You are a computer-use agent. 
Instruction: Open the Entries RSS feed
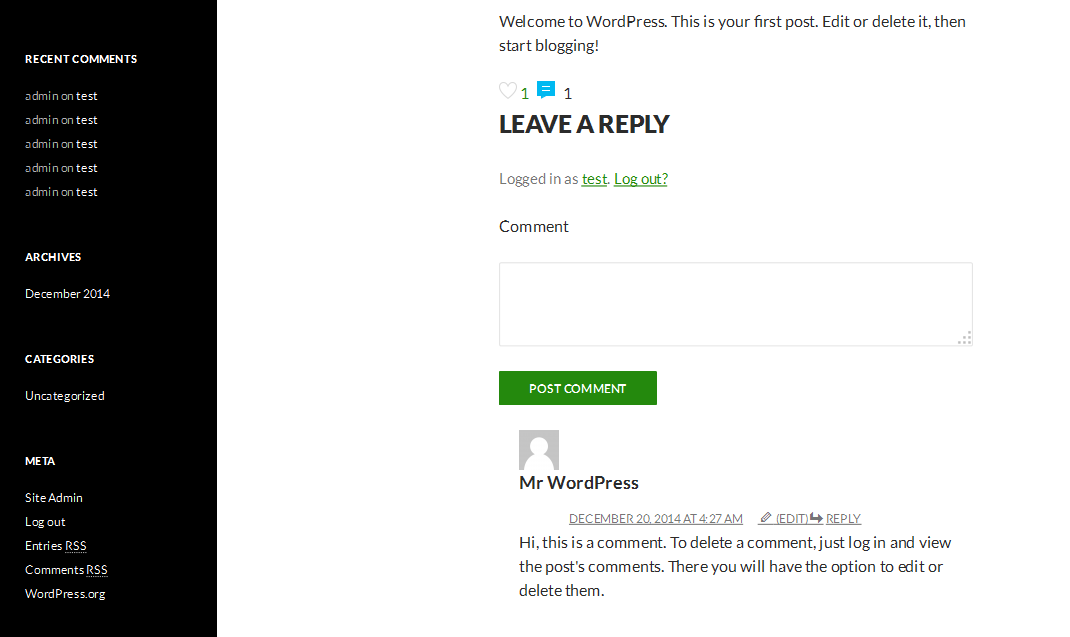56,546
